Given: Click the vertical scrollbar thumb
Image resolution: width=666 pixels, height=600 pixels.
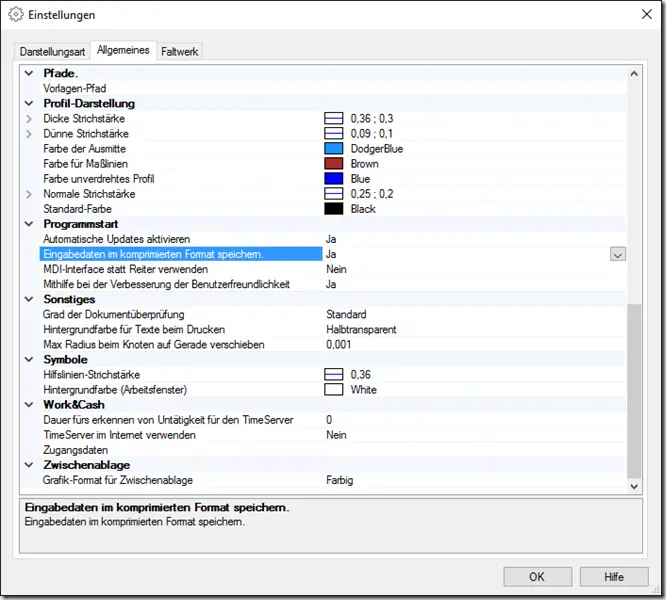Looking at the screenshot, I should tap(634, 391).
